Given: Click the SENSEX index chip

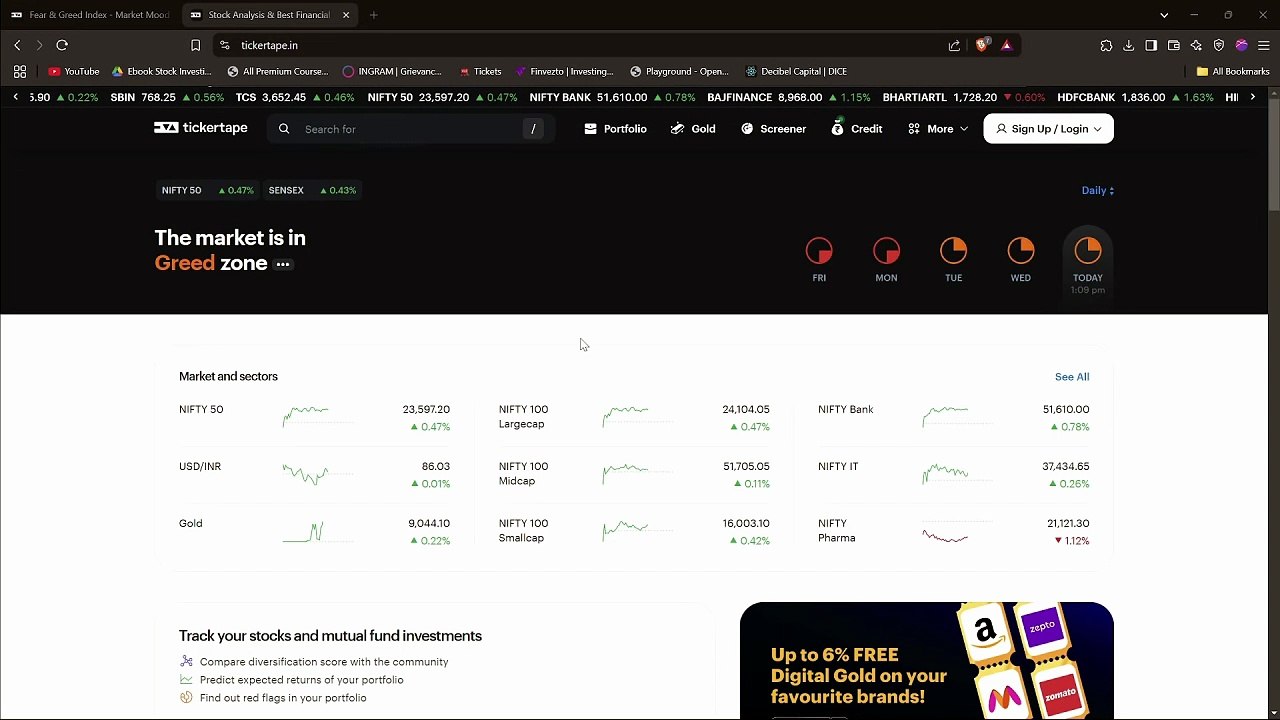Looking at the screenshot, I should pyautogui.click(x=312, y=190).
